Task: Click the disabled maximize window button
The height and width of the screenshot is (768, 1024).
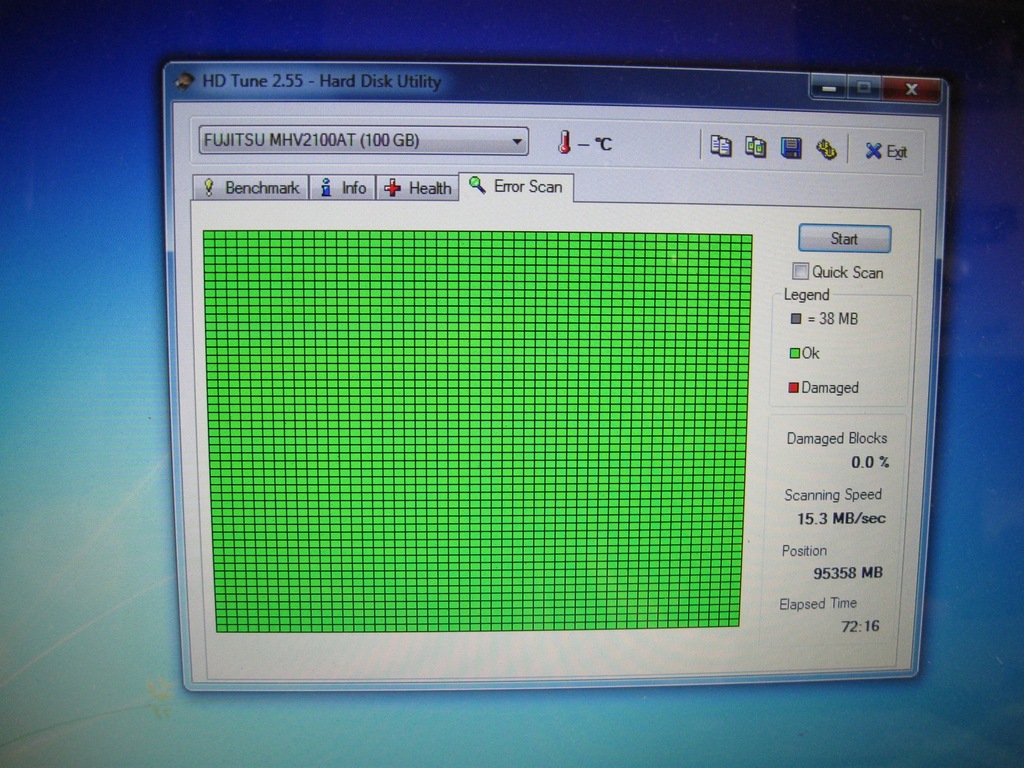Action: click(864, 88)
